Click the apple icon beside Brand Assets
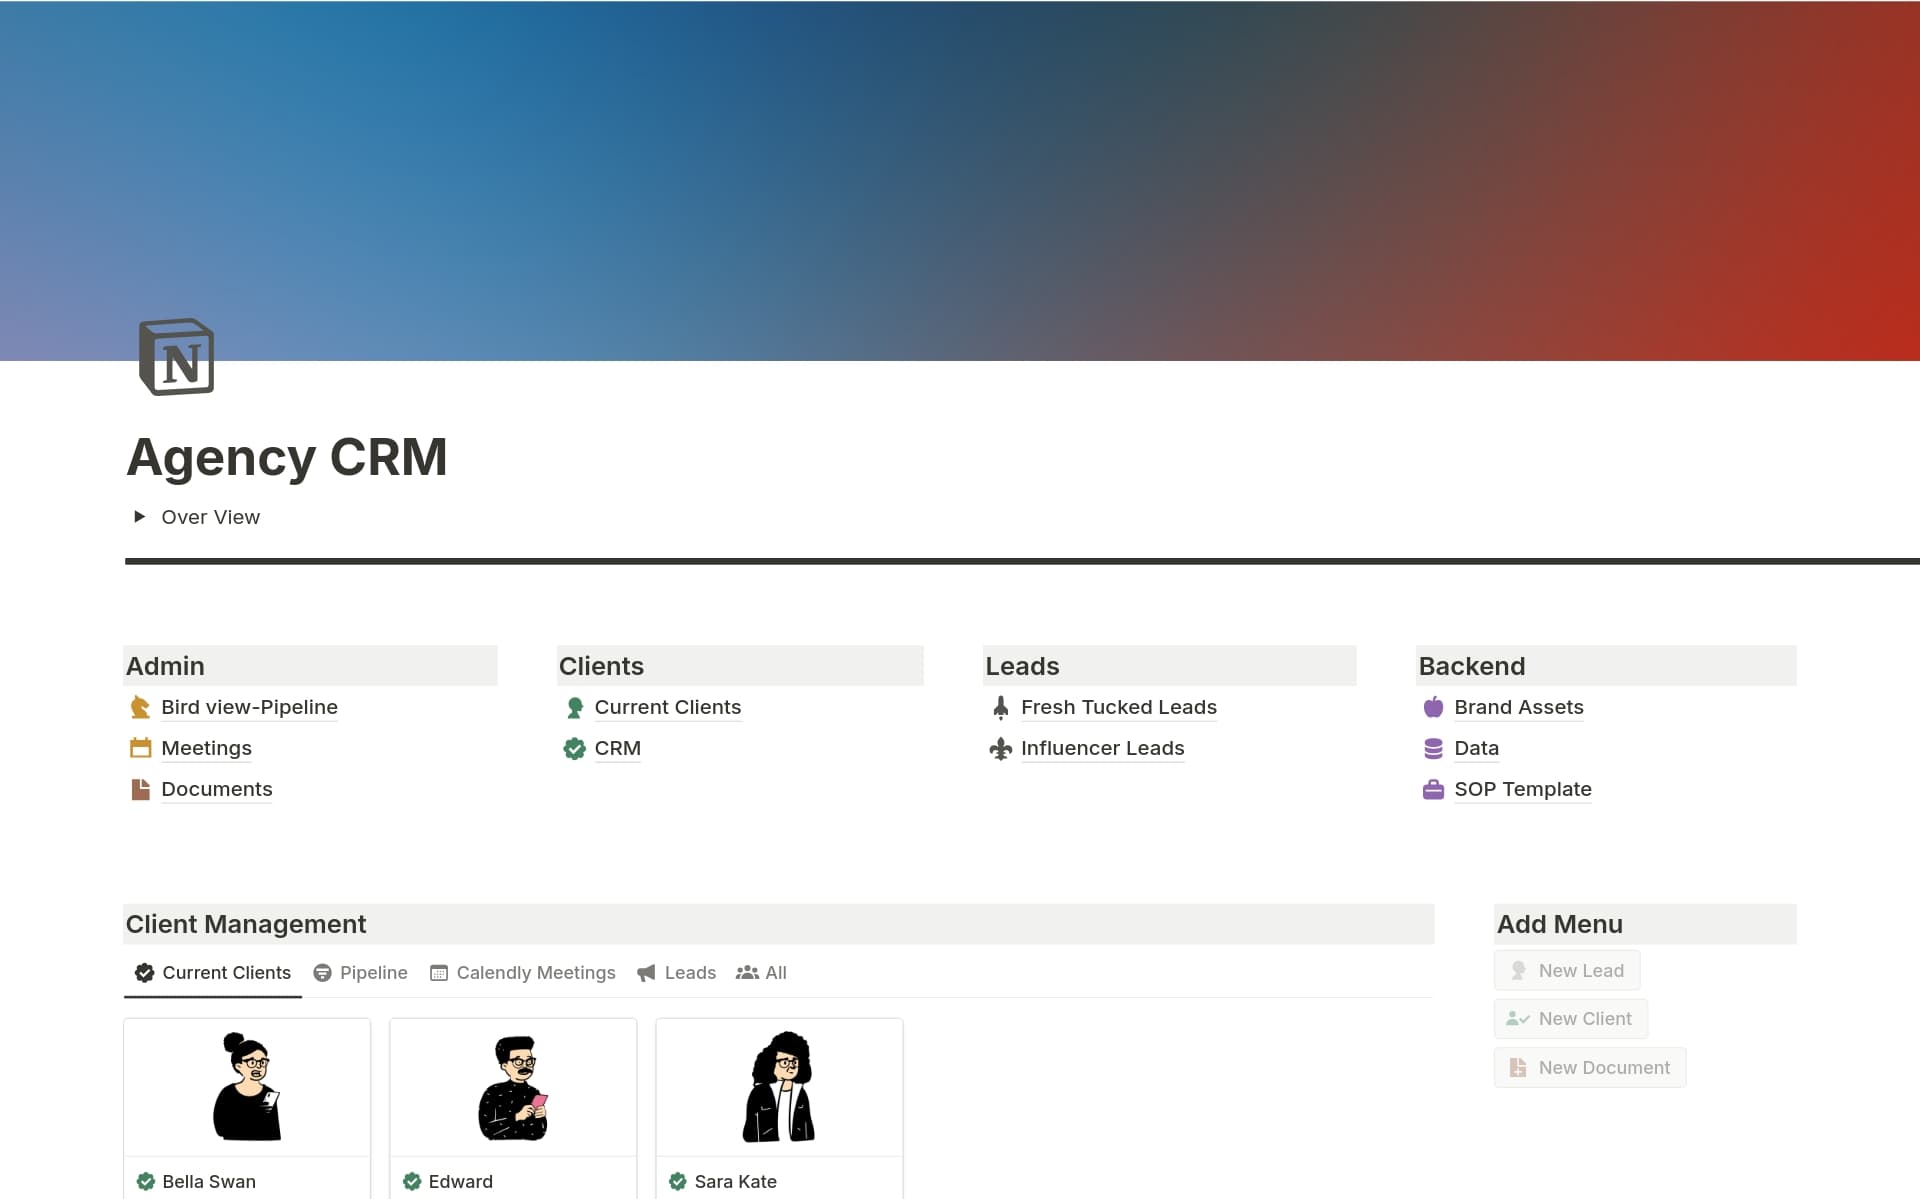This screenshot has width=1920, height=1199. 1433,707
